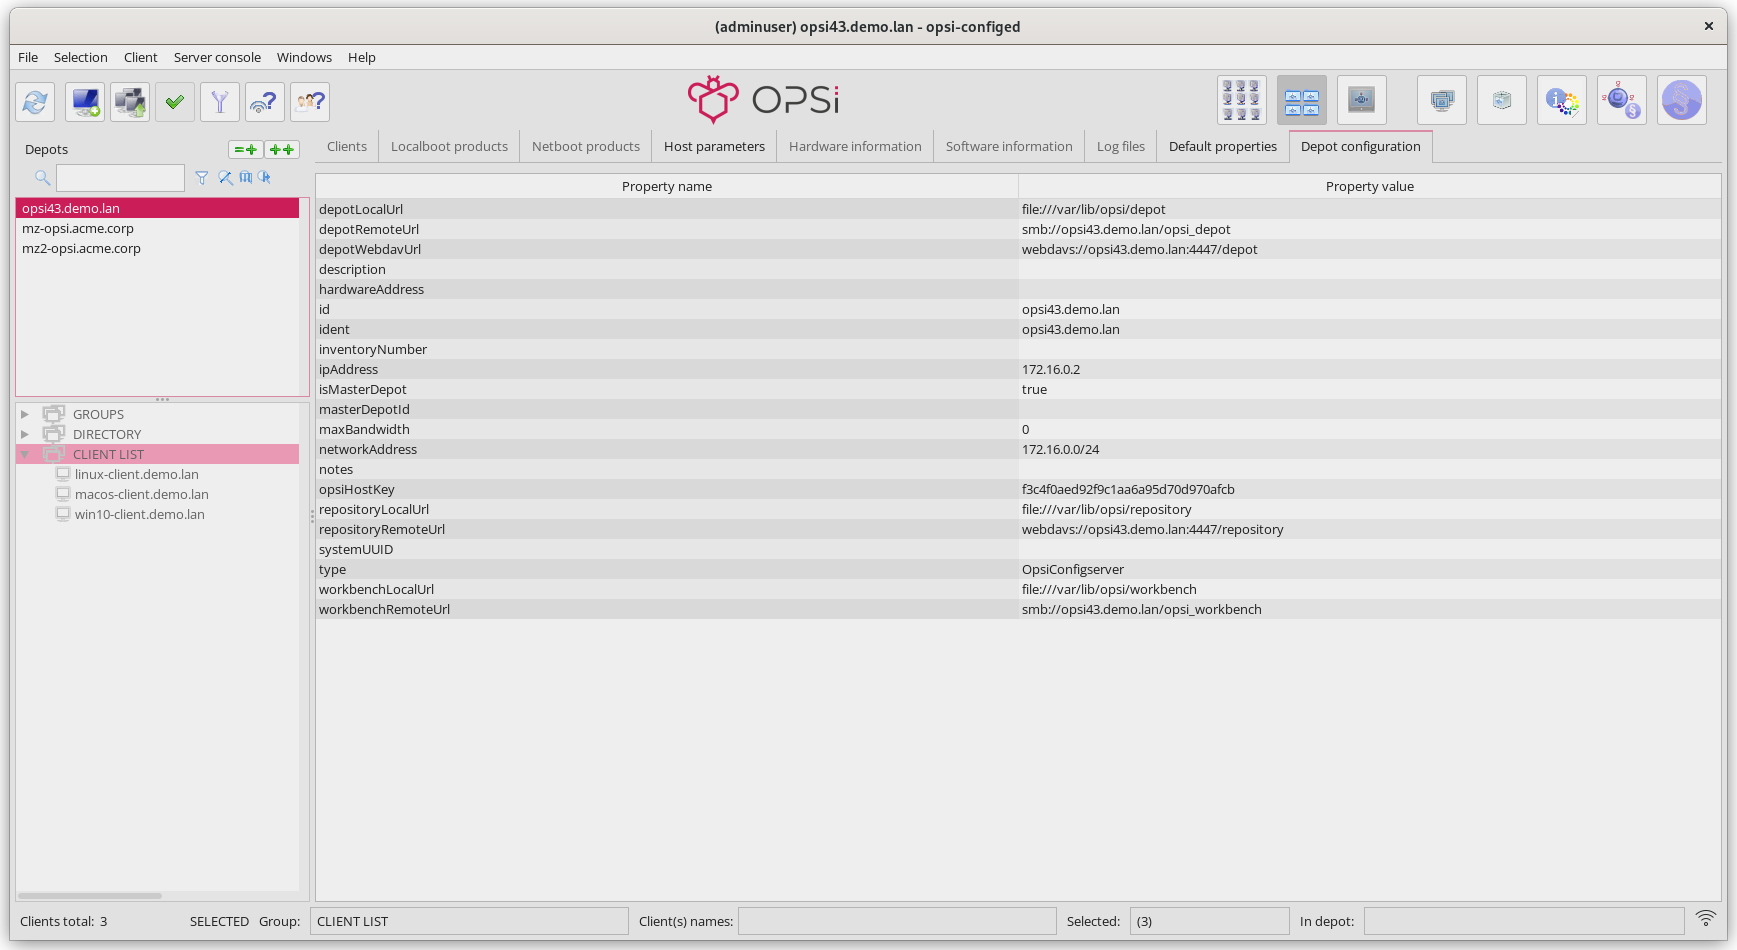
Task: Open the Server console menu
Action: pyautogui.click(x=217, y=57)
